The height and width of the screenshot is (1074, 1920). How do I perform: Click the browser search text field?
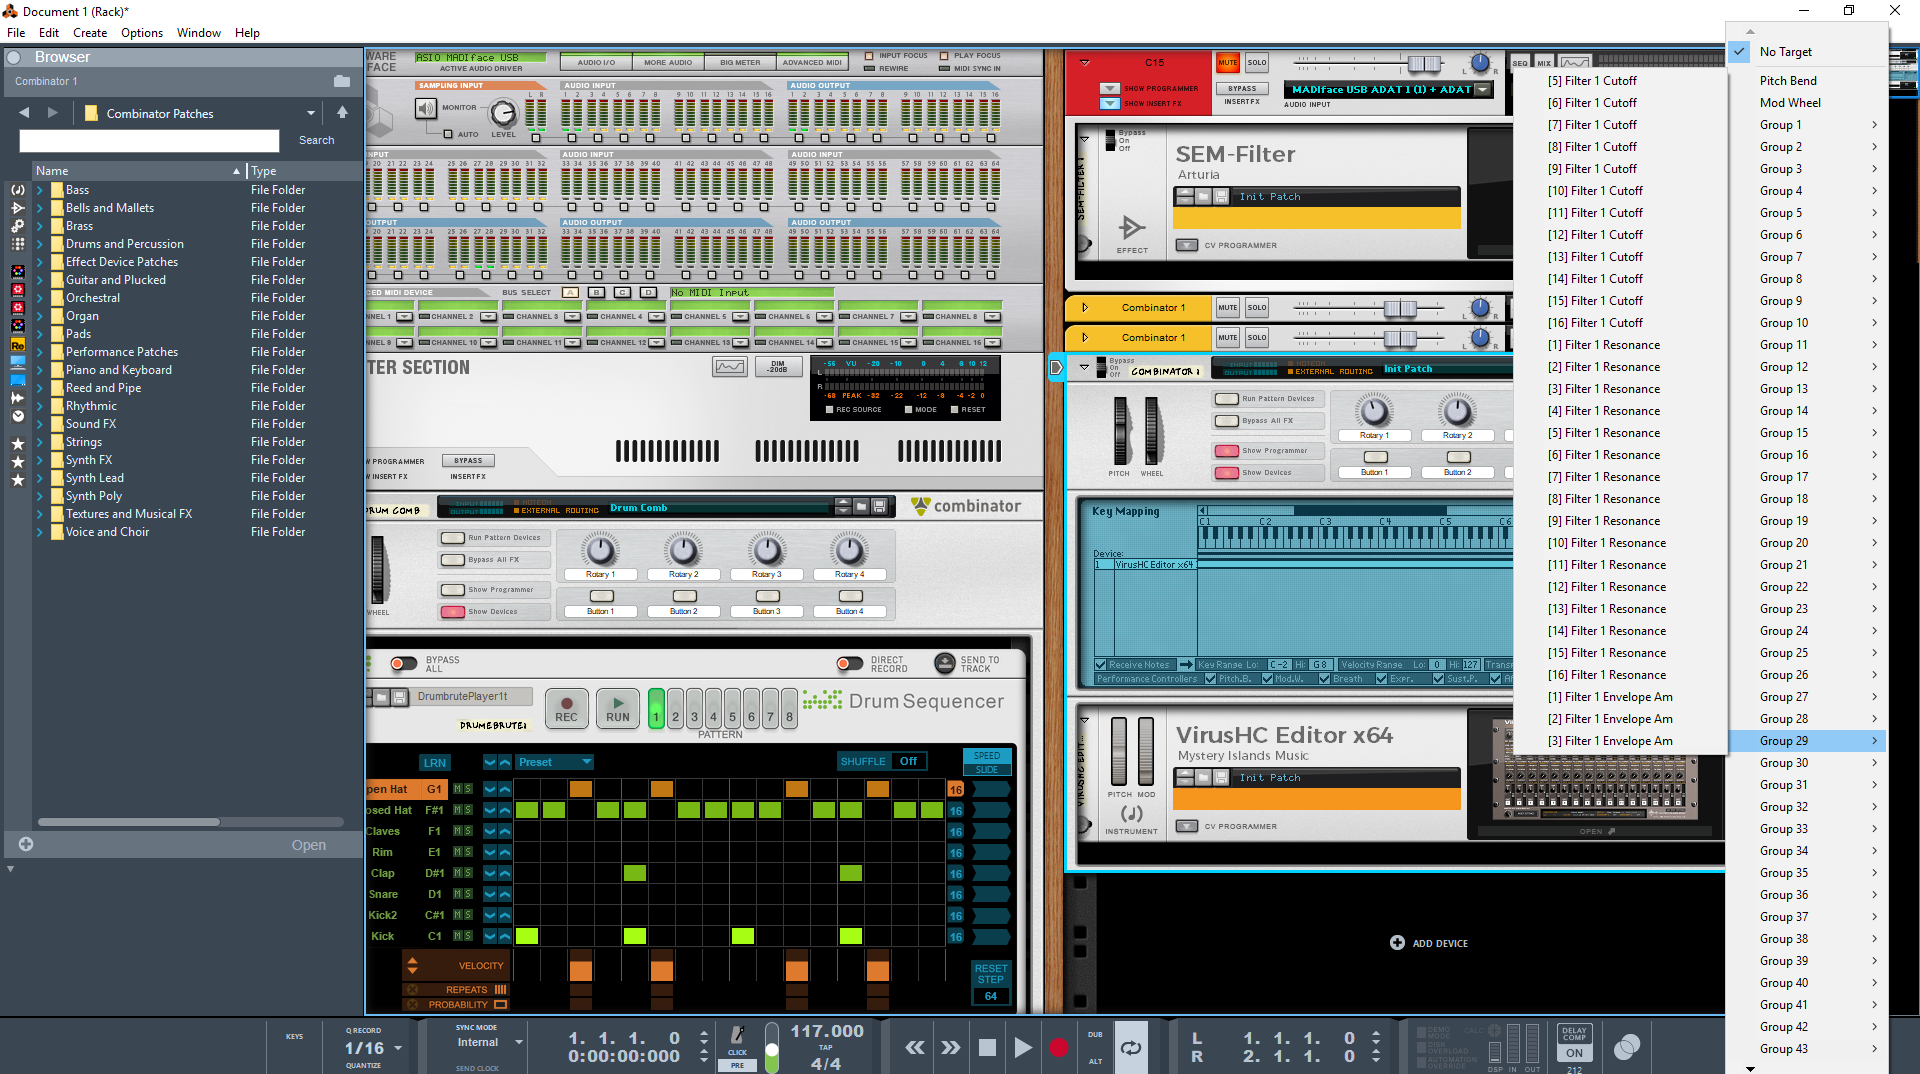pyautogui.click(x=149, y=140)
